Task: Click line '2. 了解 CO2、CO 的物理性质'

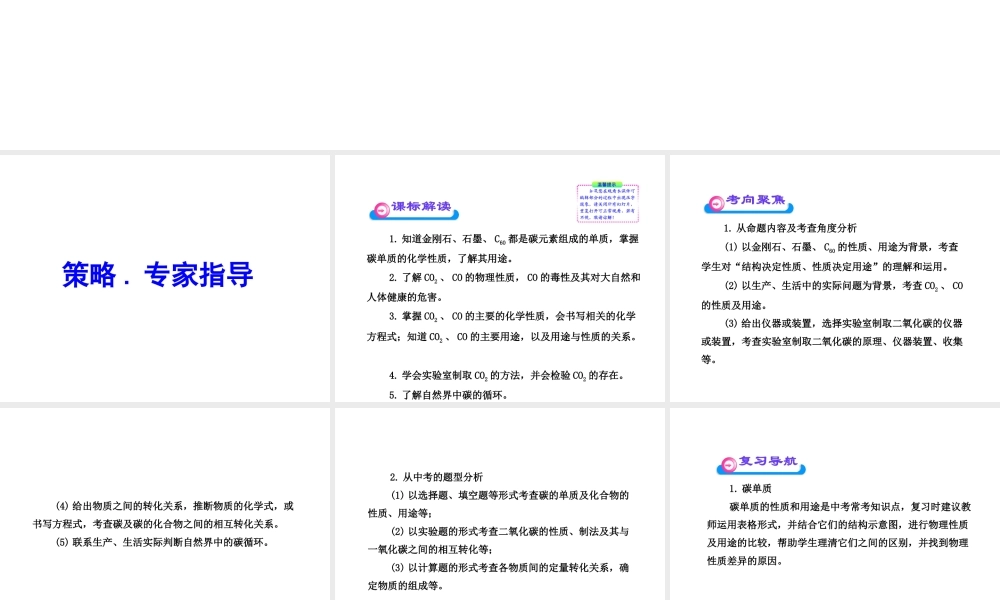Action: [x=514, y=278]
